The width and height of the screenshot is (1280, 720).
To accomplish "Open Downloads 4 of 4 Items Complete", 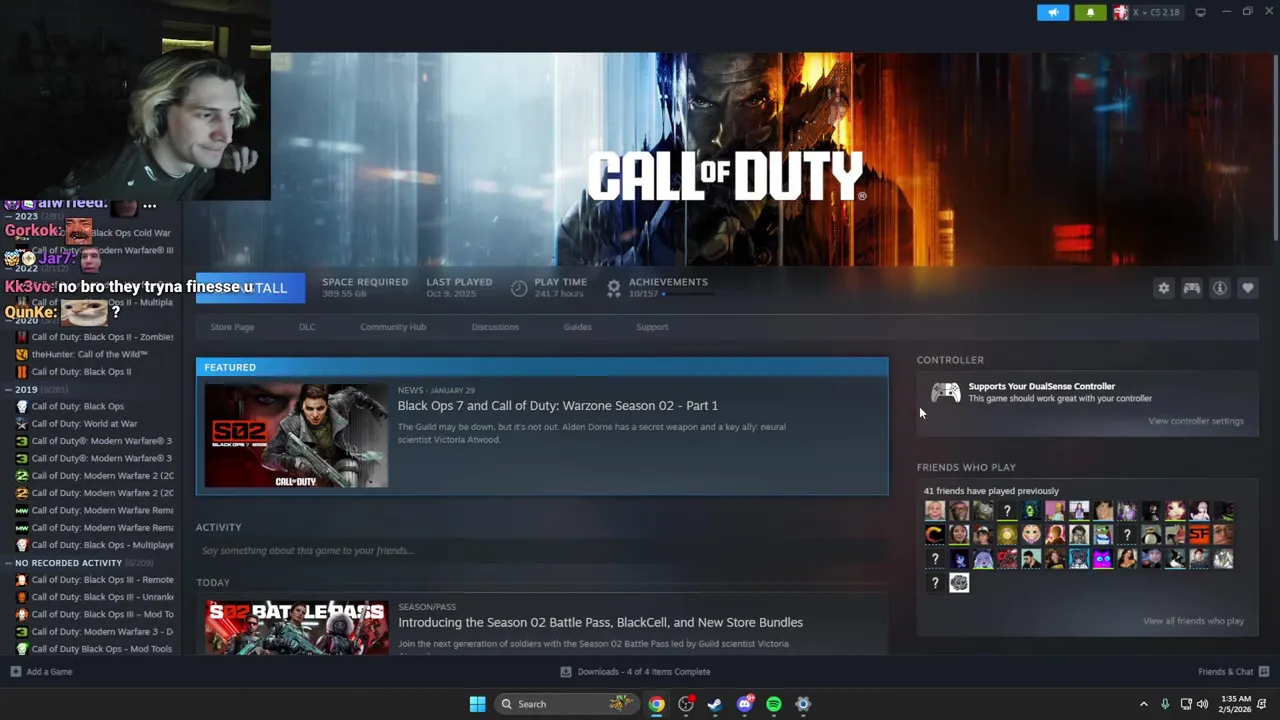I will (644, 671).
